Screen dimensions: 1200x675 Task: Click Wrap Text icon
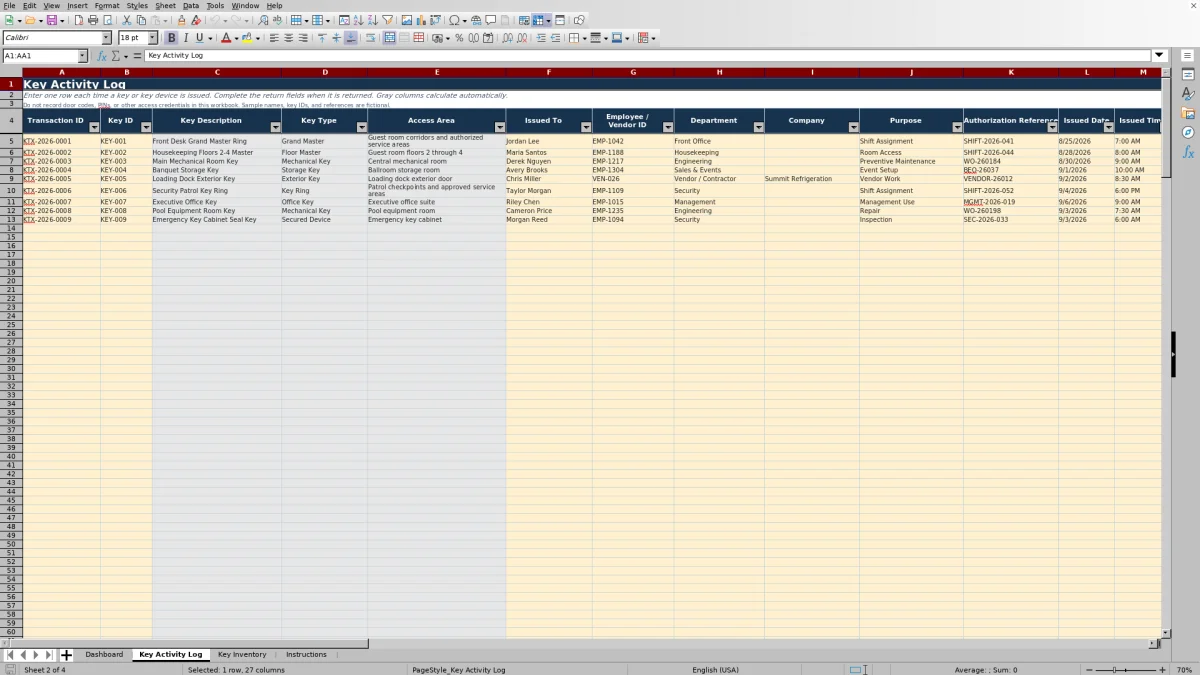click(x=370, y=38)
